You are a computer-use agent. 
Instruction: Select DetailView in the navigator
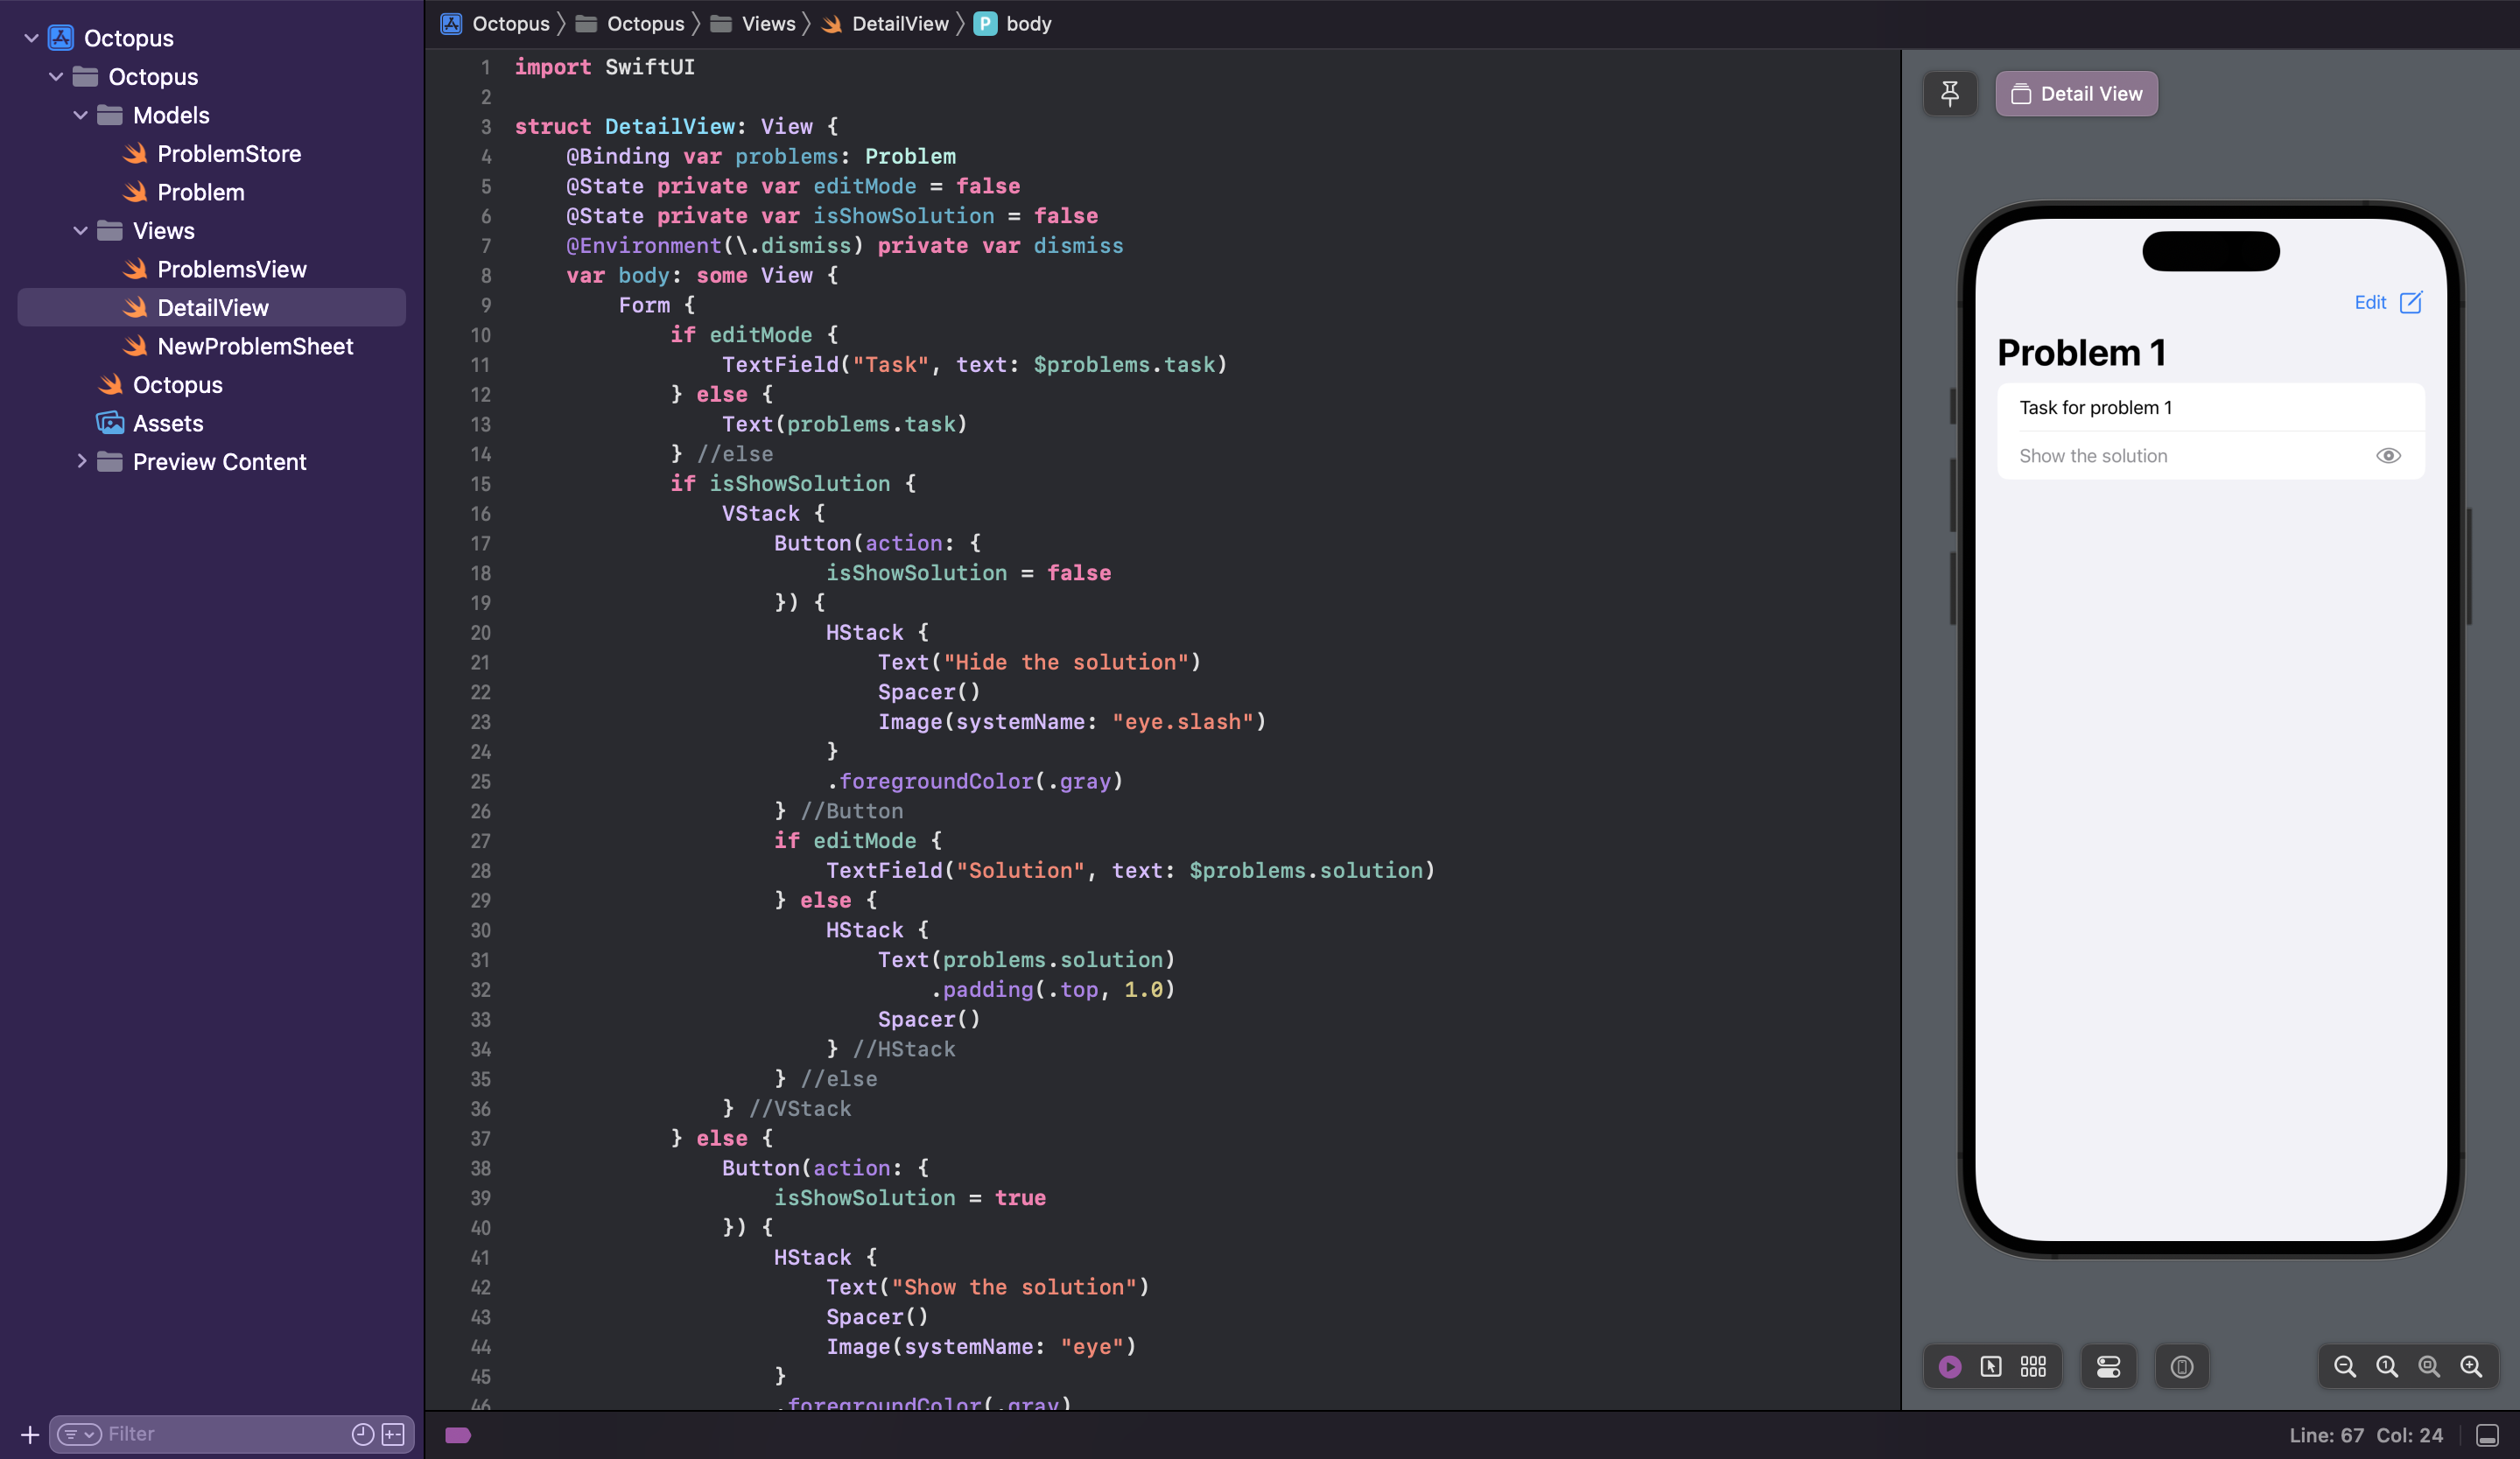(x=212, y=308)
